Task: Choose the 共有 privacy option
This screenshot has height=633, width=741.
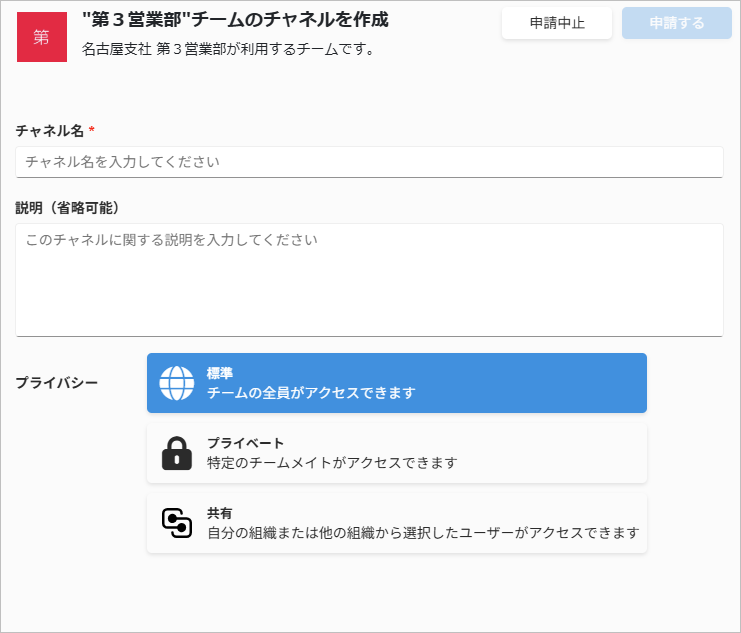Action: [396, 523]
